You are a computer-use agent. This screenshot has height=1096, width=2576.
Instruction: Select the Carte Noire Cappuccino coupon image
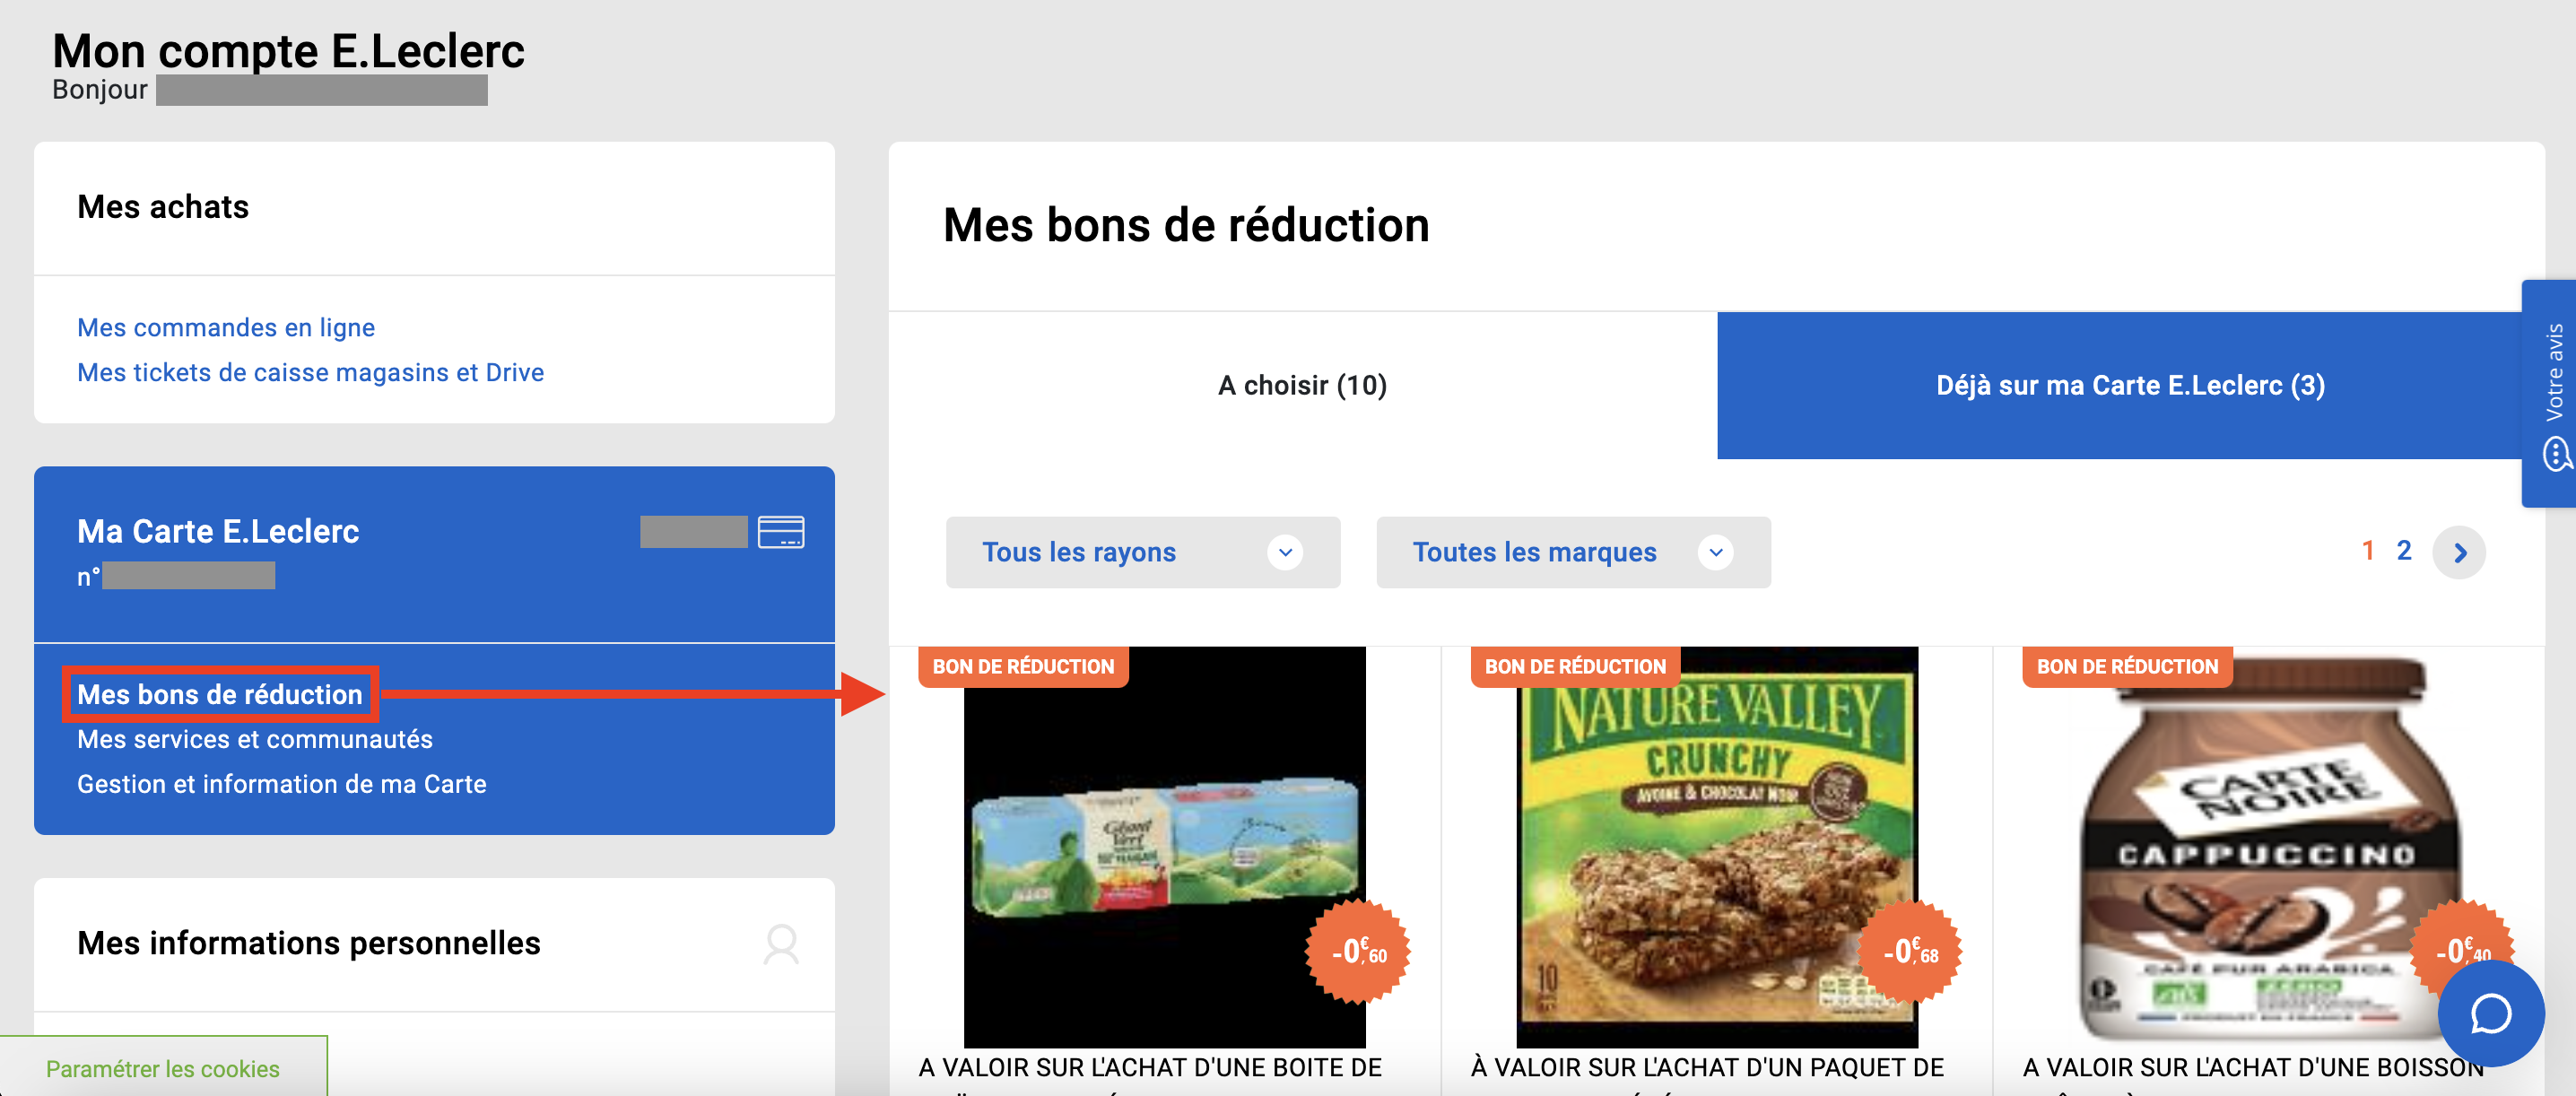pos(2268,846)
